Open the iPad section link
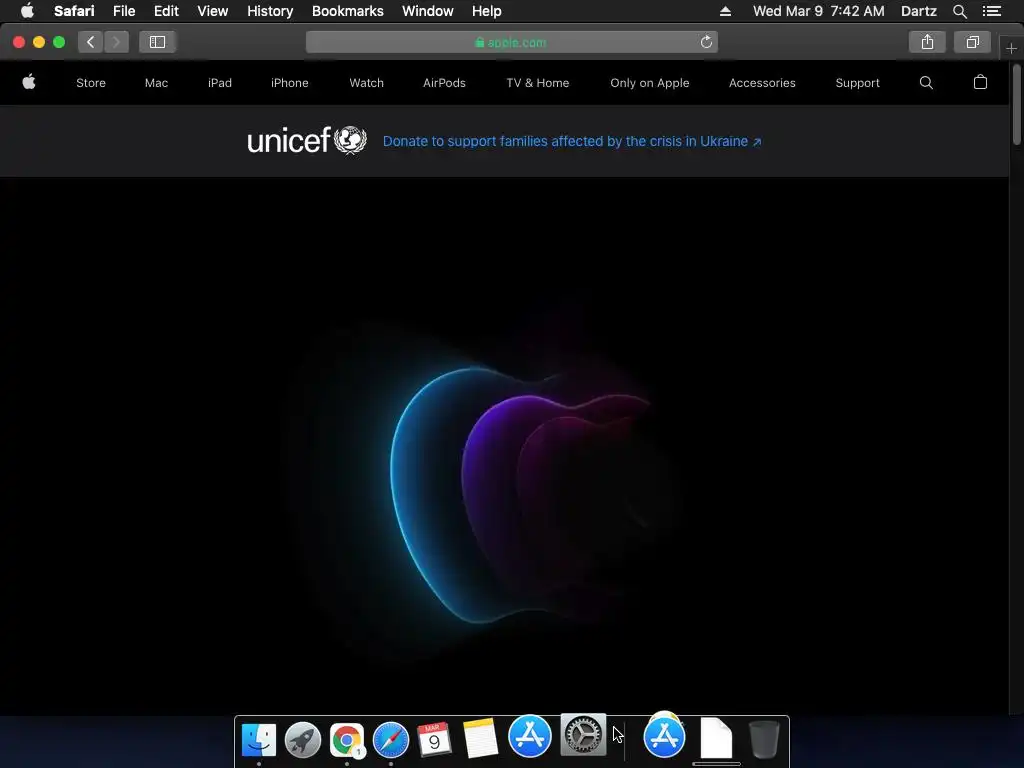Viewport: 1024px width, 768px height. [x=219, y=83]
